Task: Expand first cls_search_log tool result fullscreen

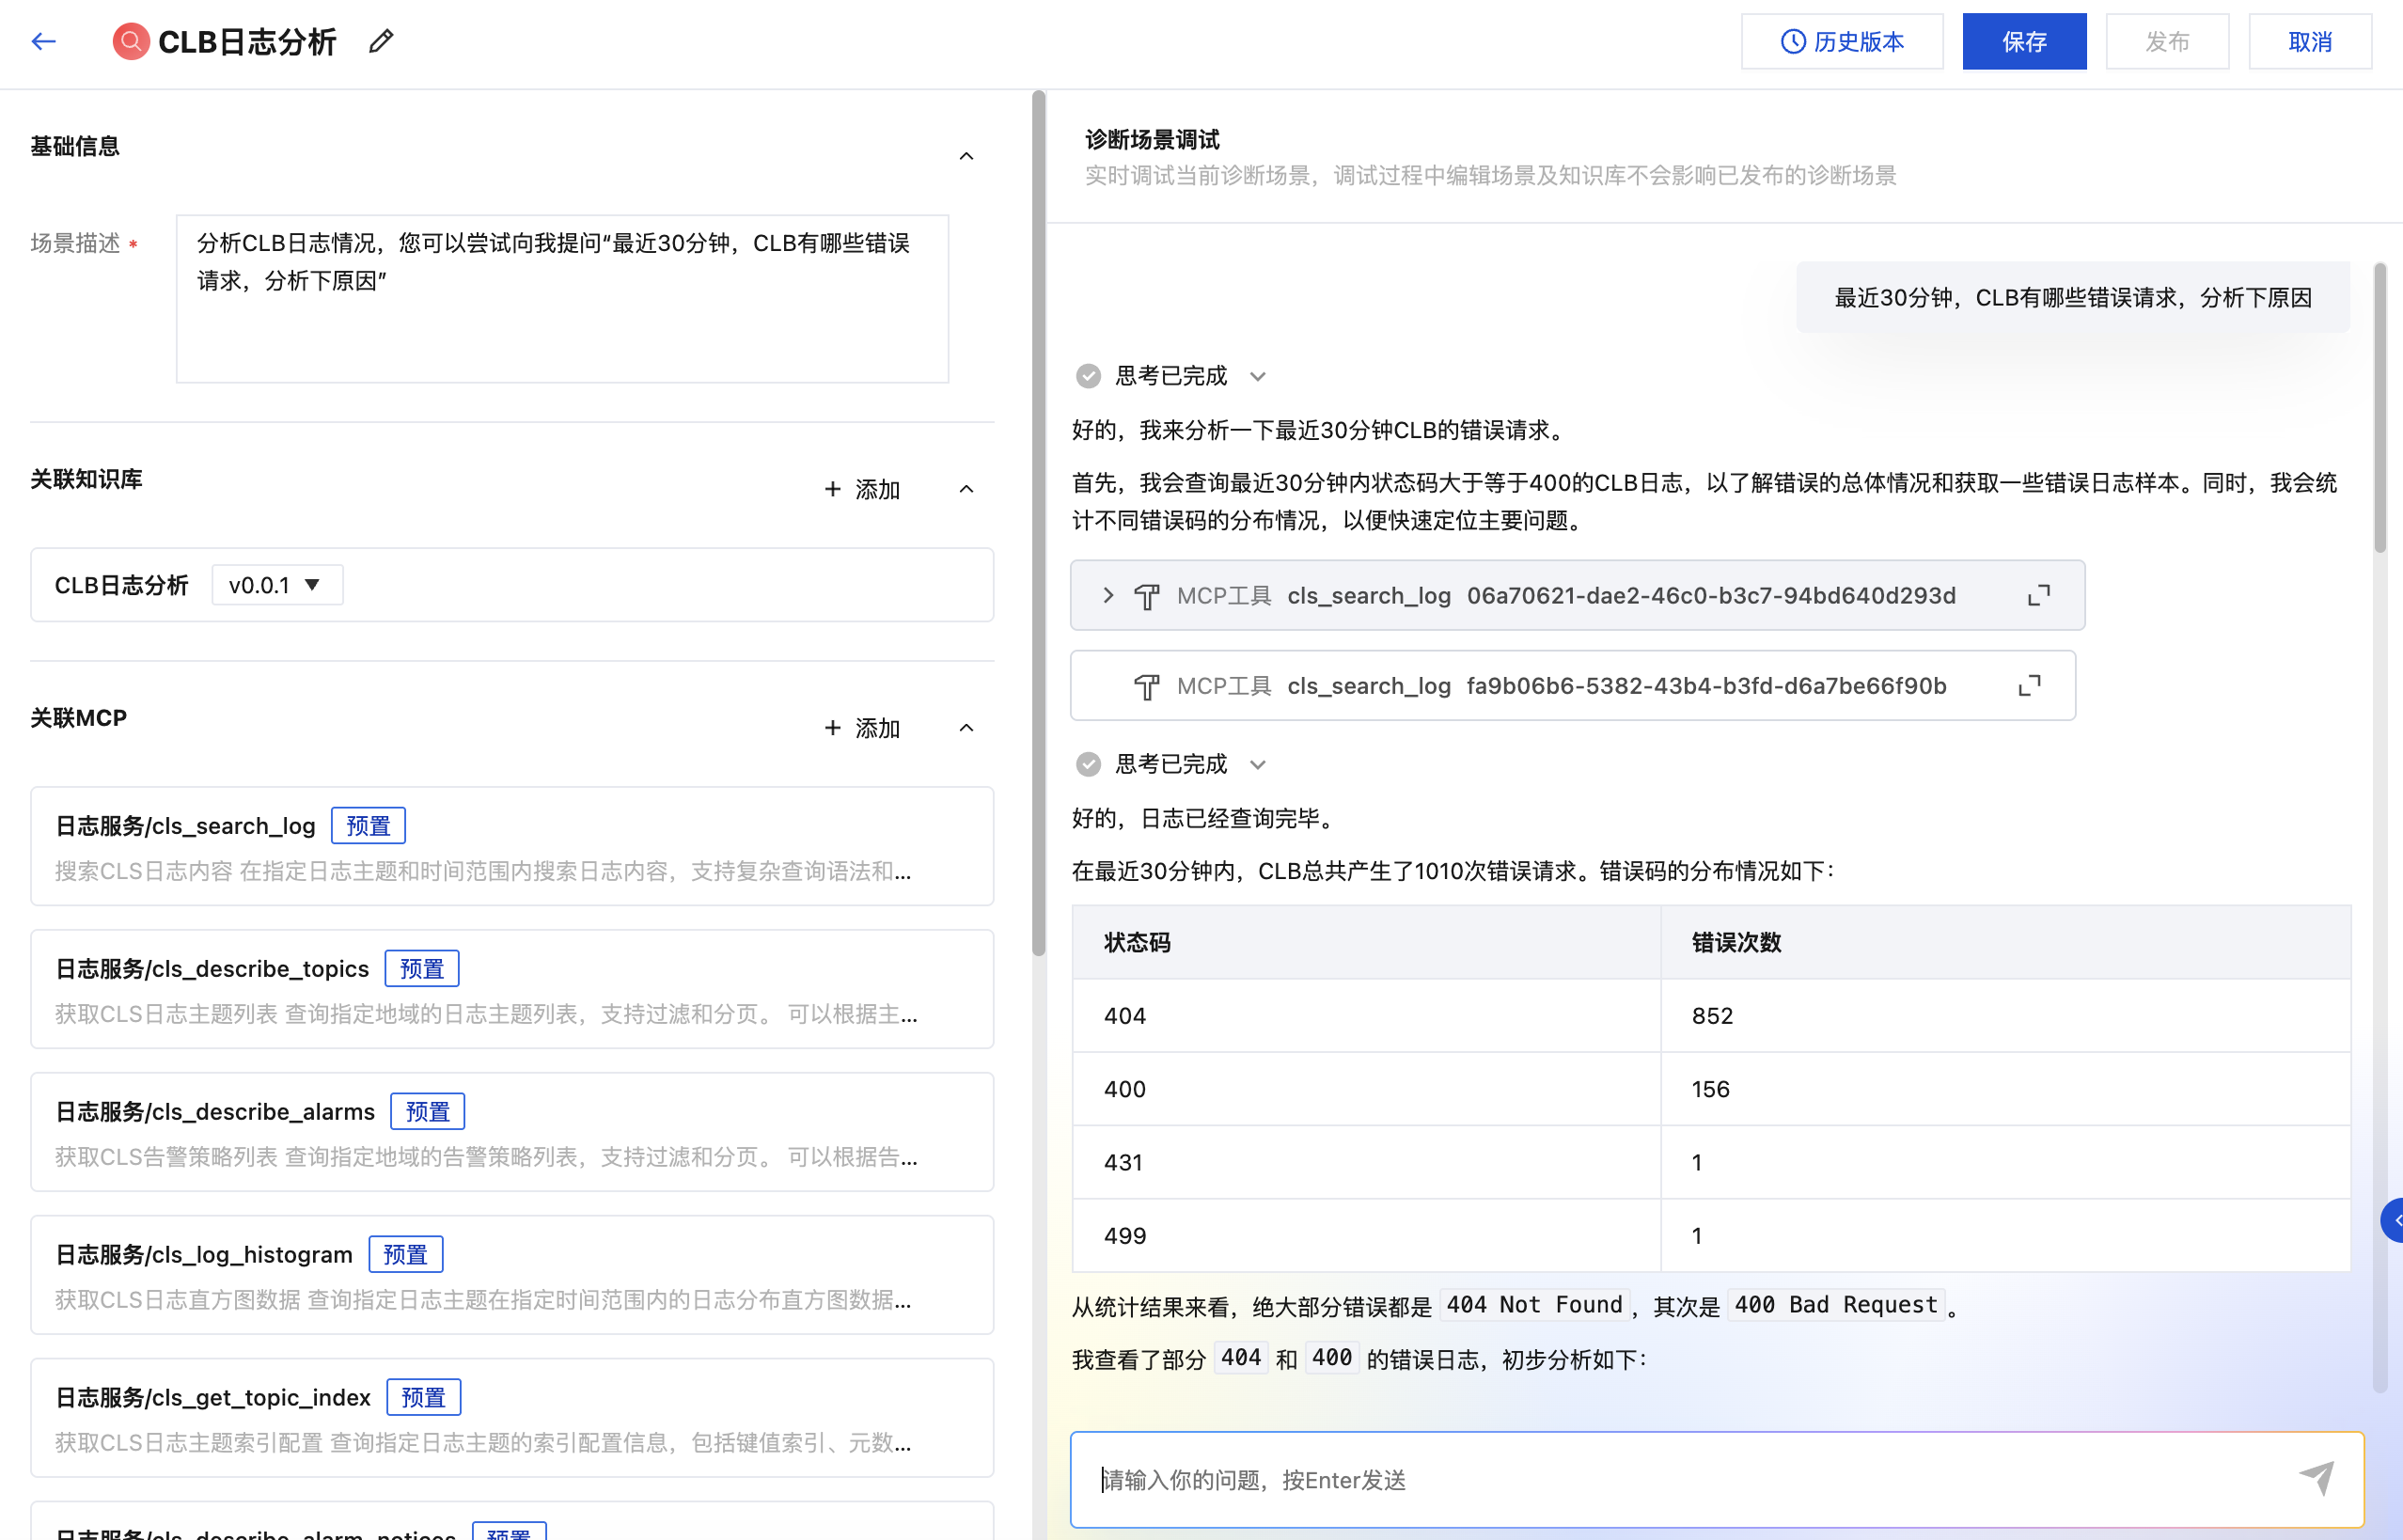Action: (2038, 595)
